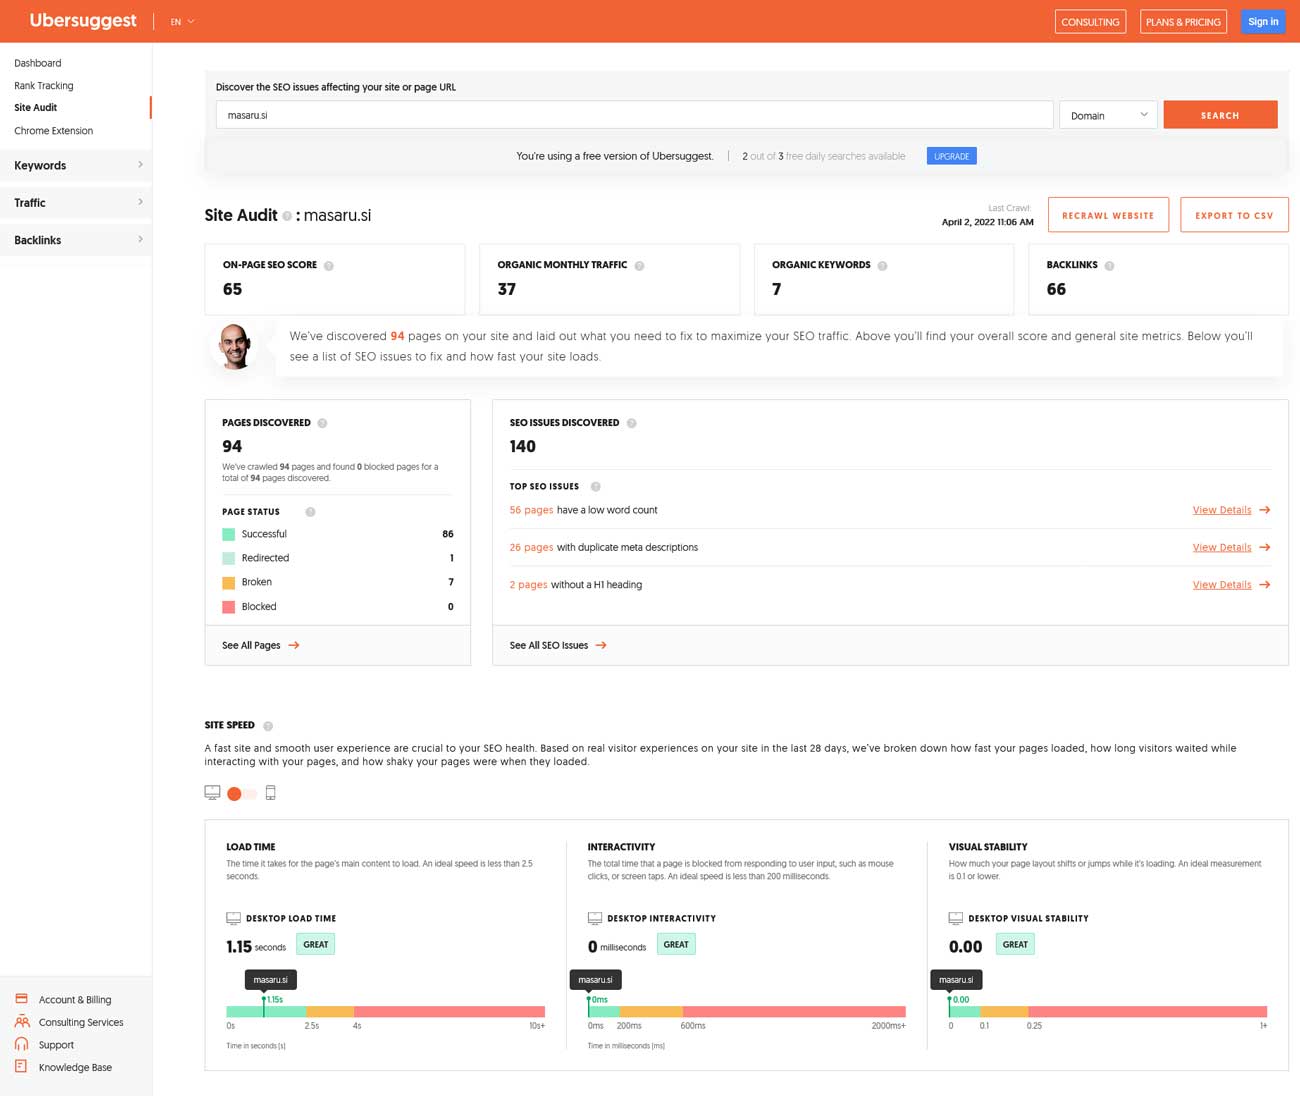Click the CONSULTING button
This screenshot has width=1300, height=1096.
[1090, 22]
